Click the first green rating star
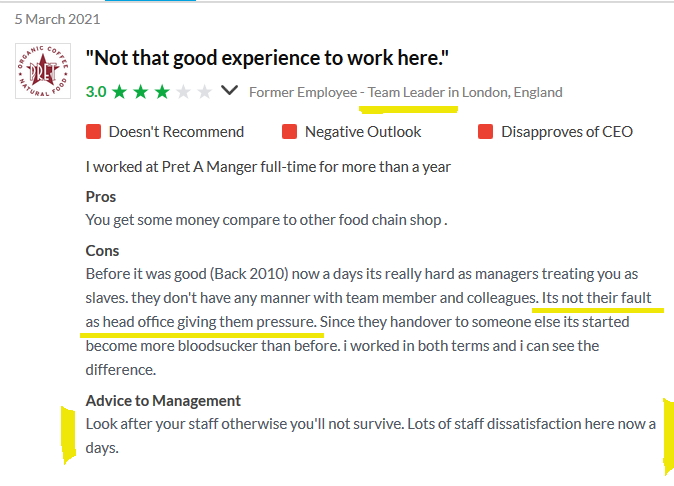 coord(120,92)
